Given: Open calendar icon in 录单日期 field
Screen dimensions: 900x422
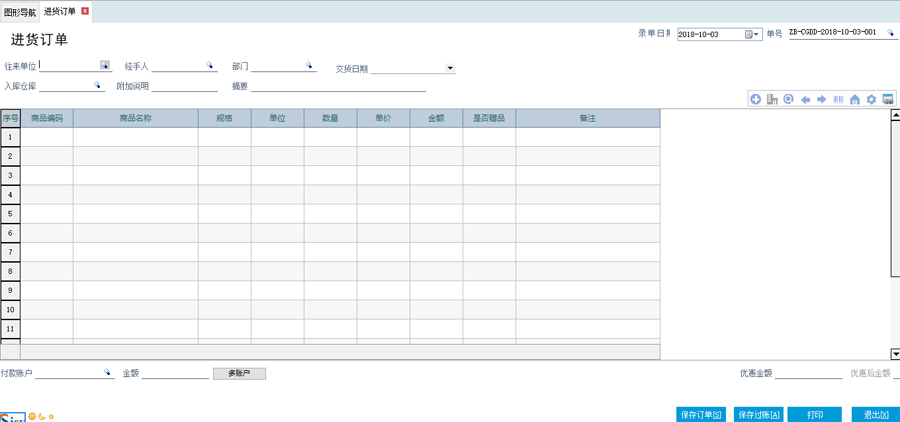Looking at the screenshot, I should (748, 34).
